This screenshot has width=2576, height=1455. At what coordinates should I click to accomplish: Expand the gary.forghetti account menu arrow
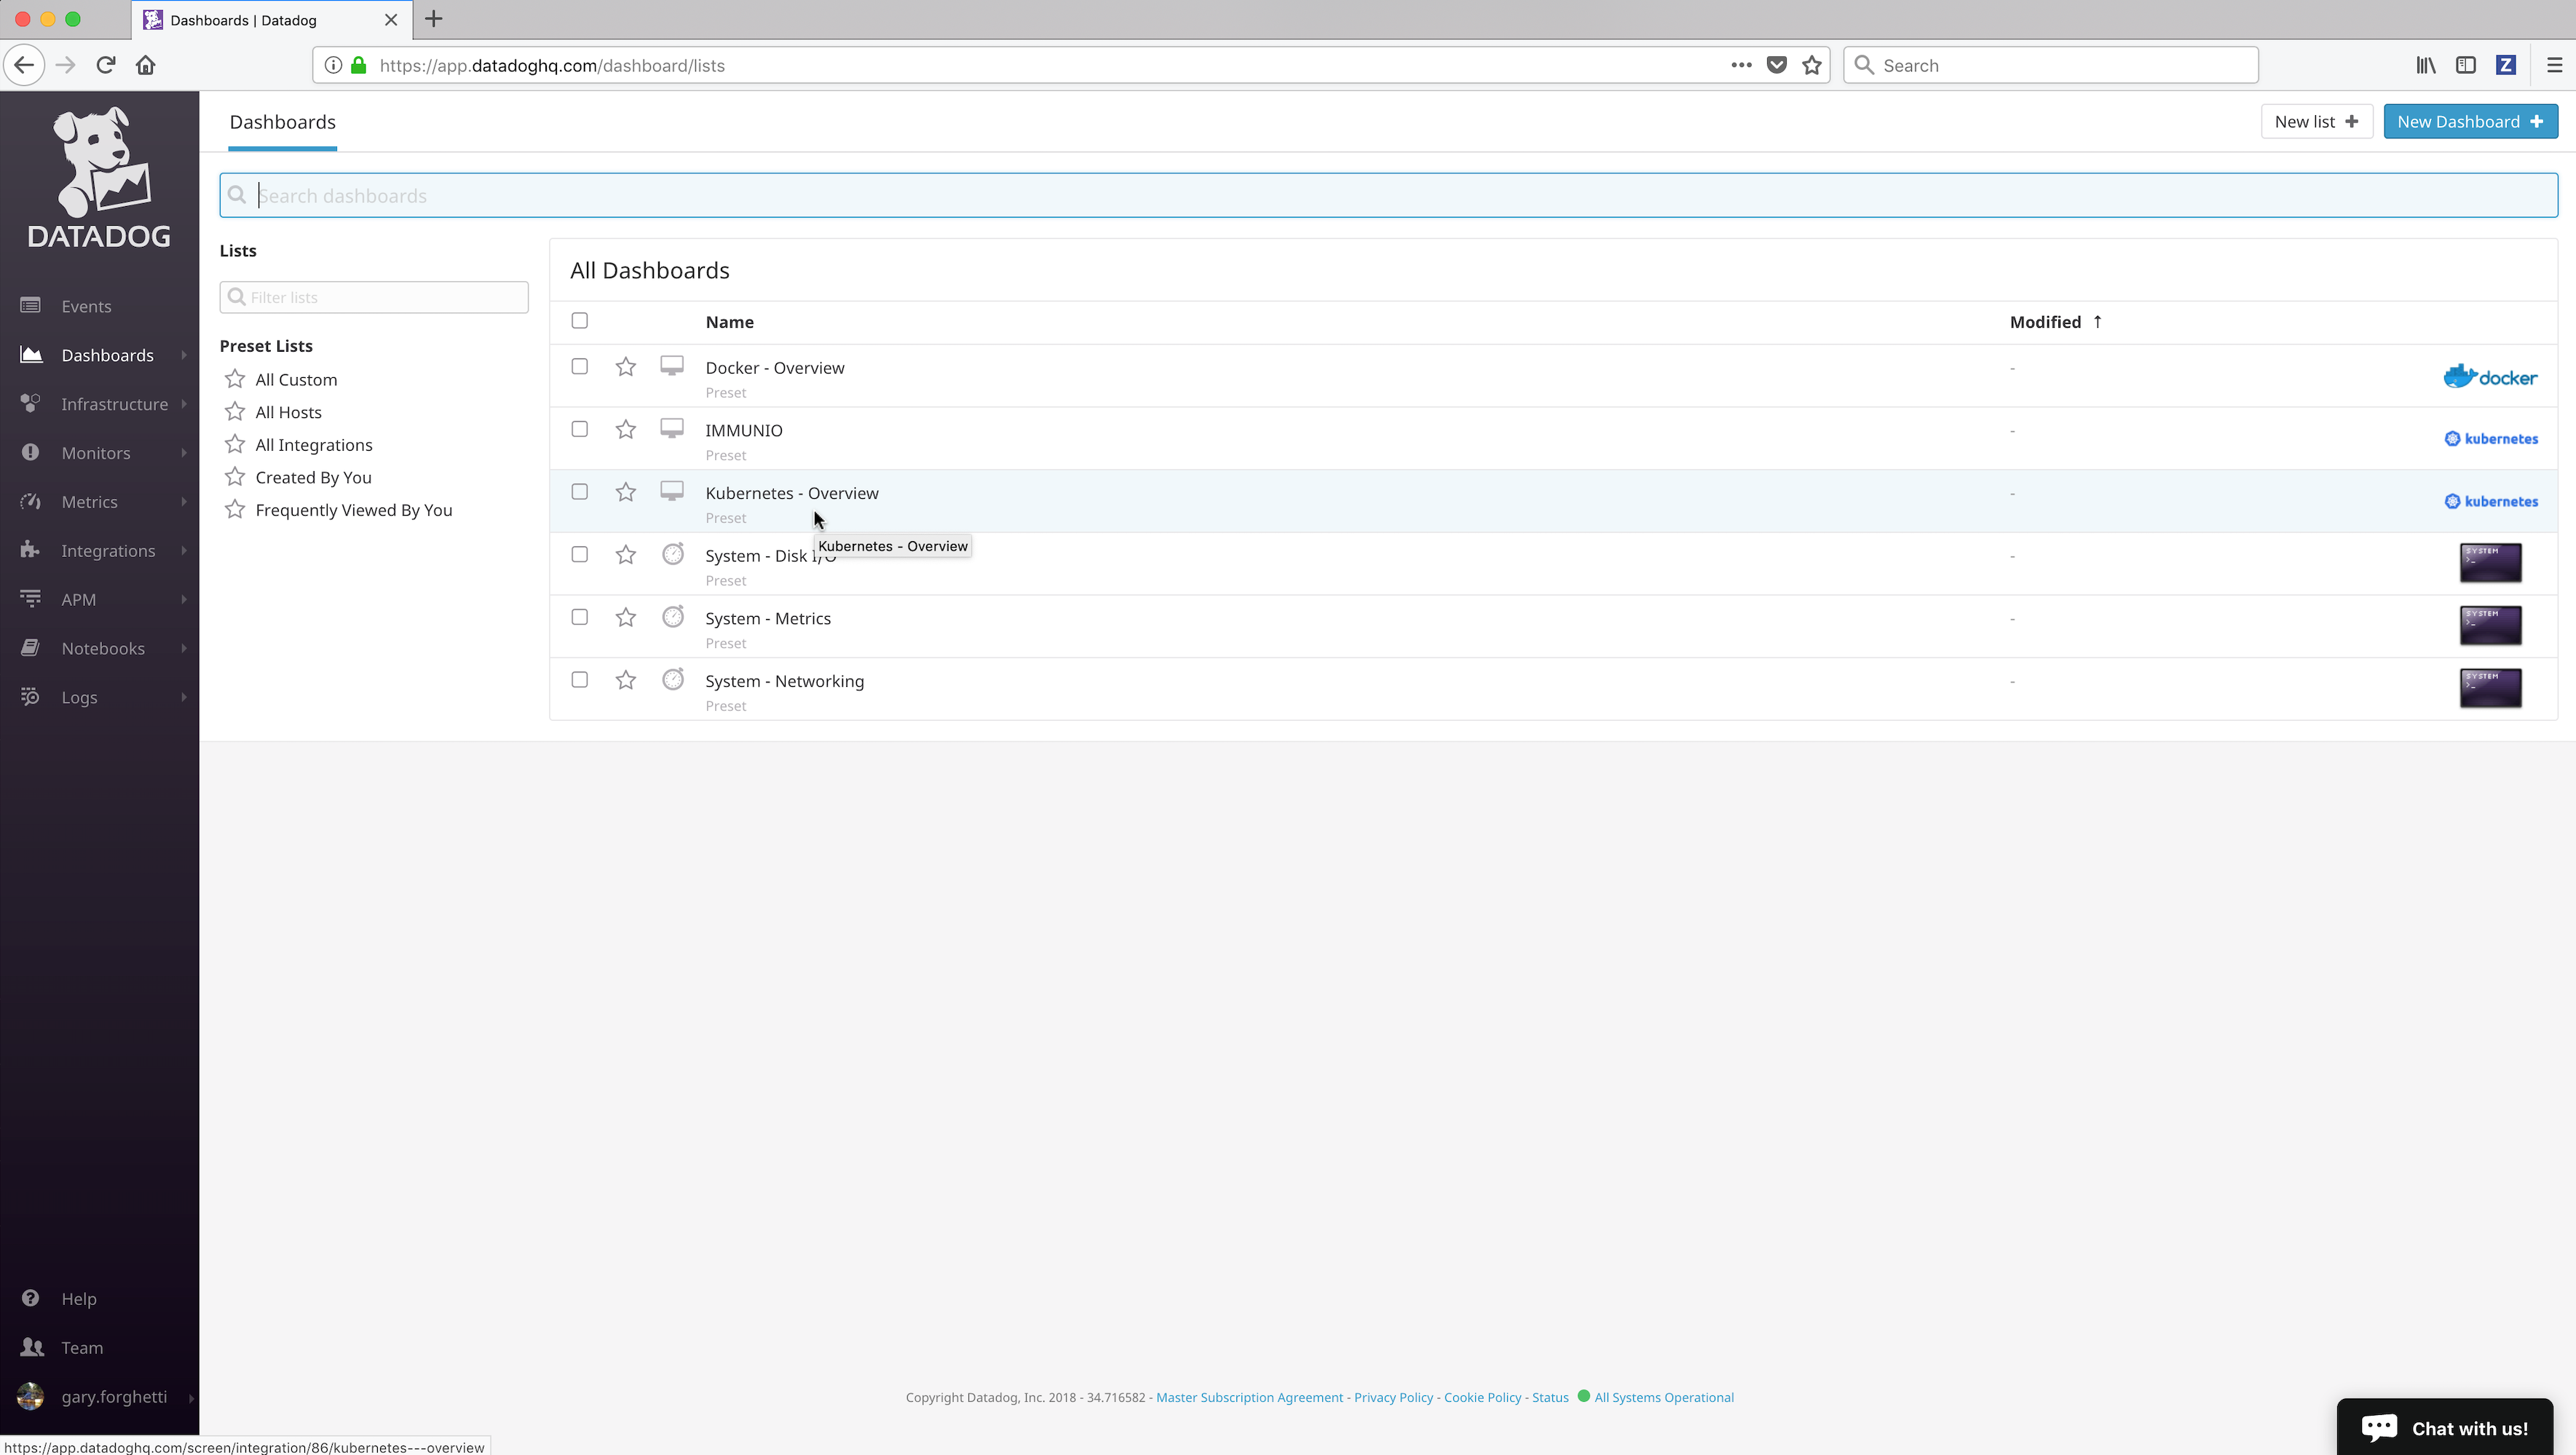click(190, 1398)
